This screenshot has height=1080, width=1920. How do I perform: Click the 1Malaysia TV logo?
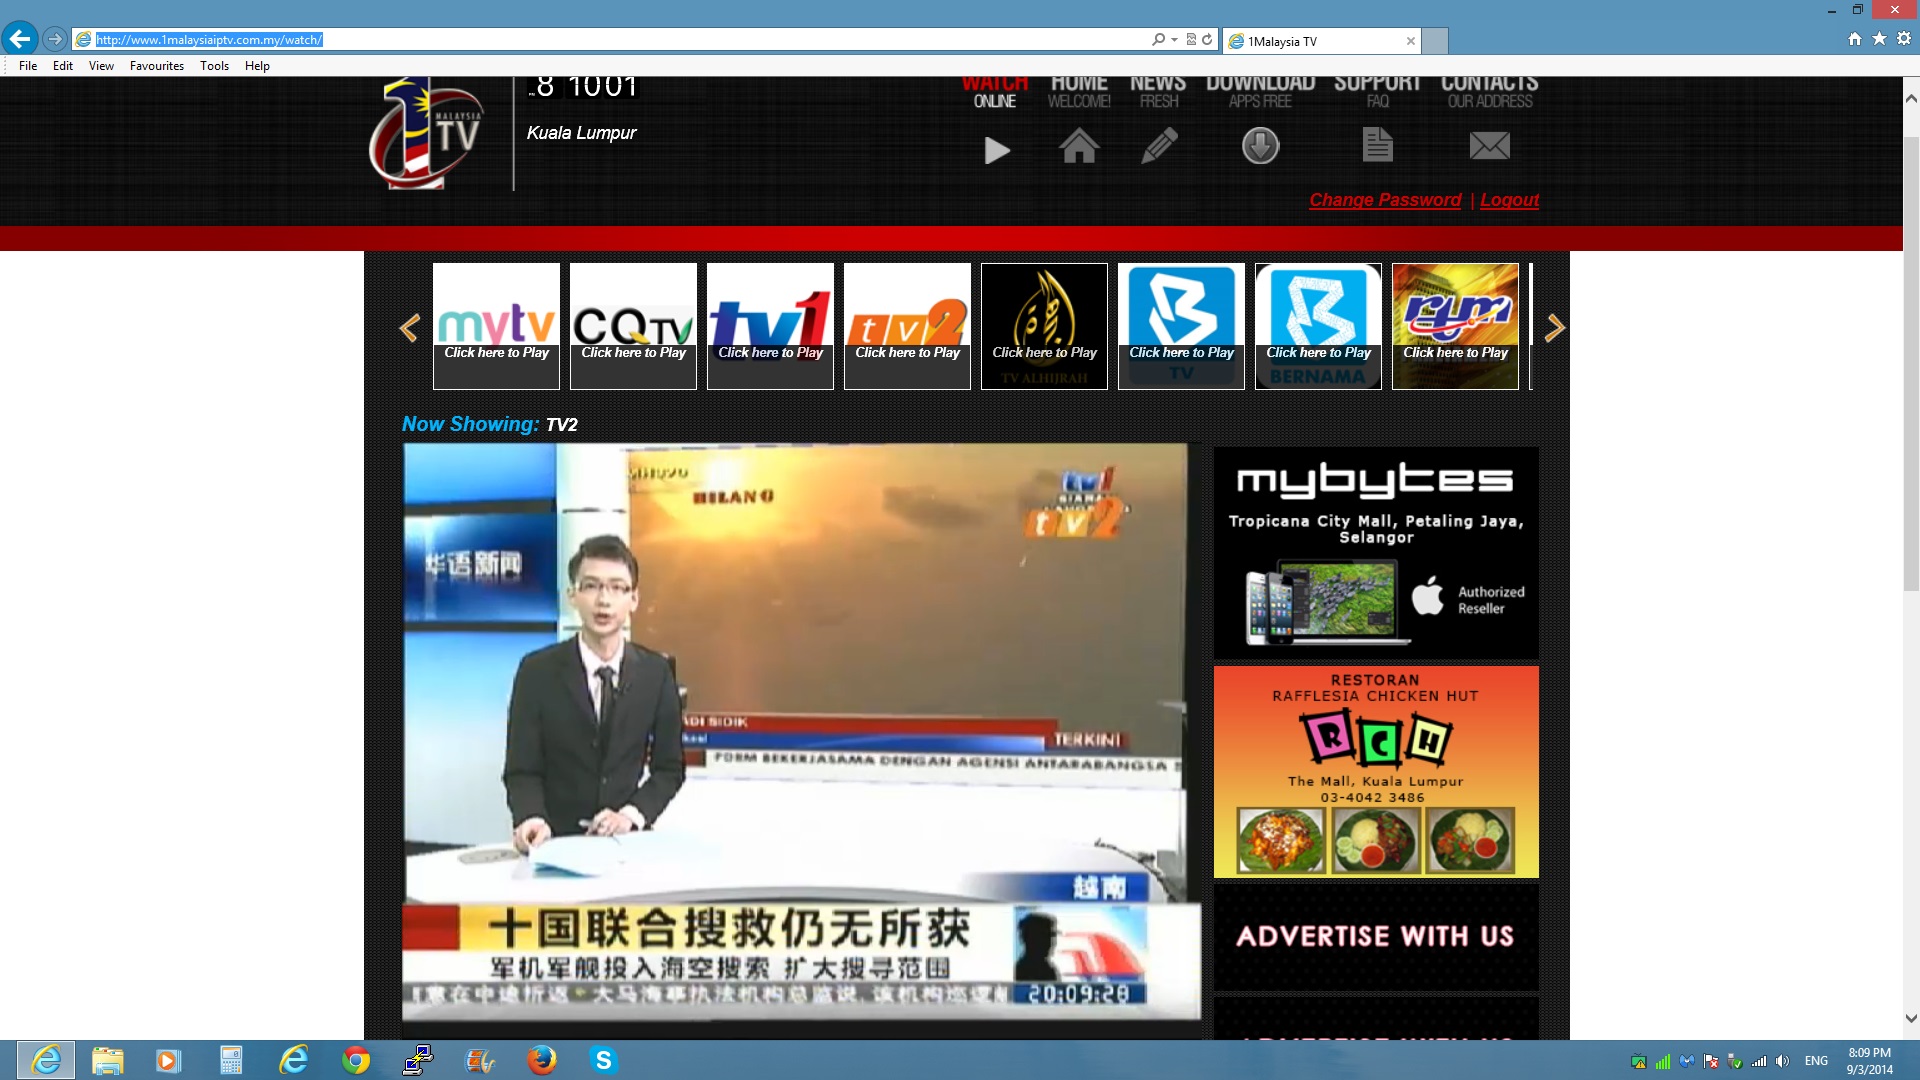(x=426, y=134)
